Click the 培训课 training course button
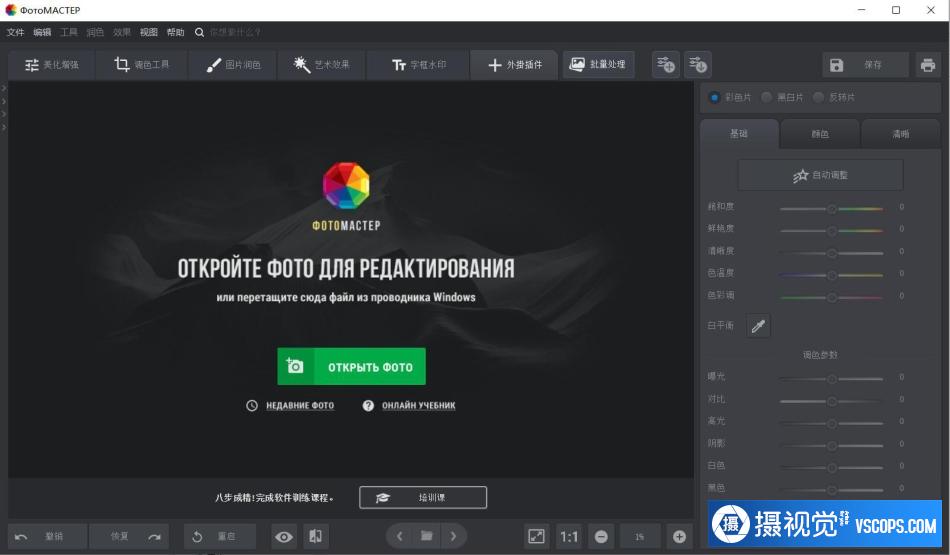Image resolution: width=950 pixels, height=555 pixels. (x=423, y=497)
